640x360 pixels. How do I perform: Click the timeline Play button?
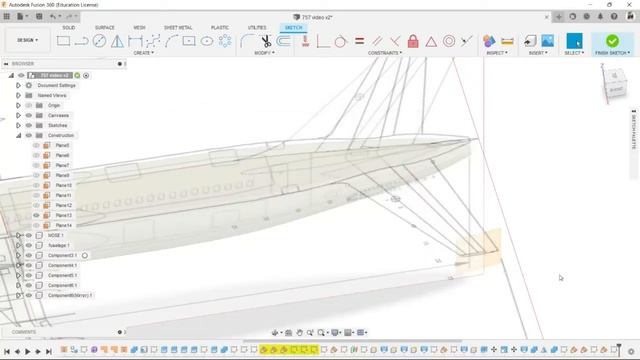coord(28,351)
